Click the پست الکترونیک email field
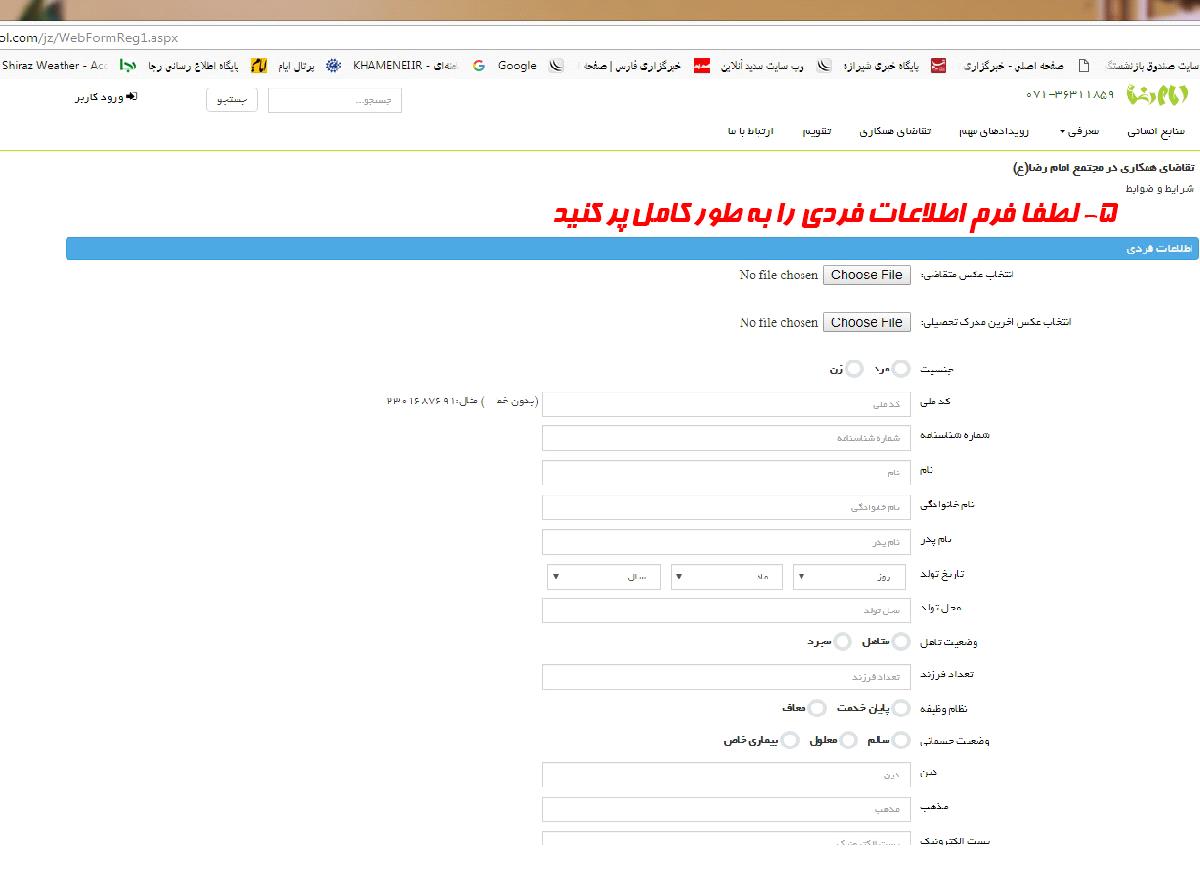This screenshot has width=1200, height=875. click(x=726, y=839)
